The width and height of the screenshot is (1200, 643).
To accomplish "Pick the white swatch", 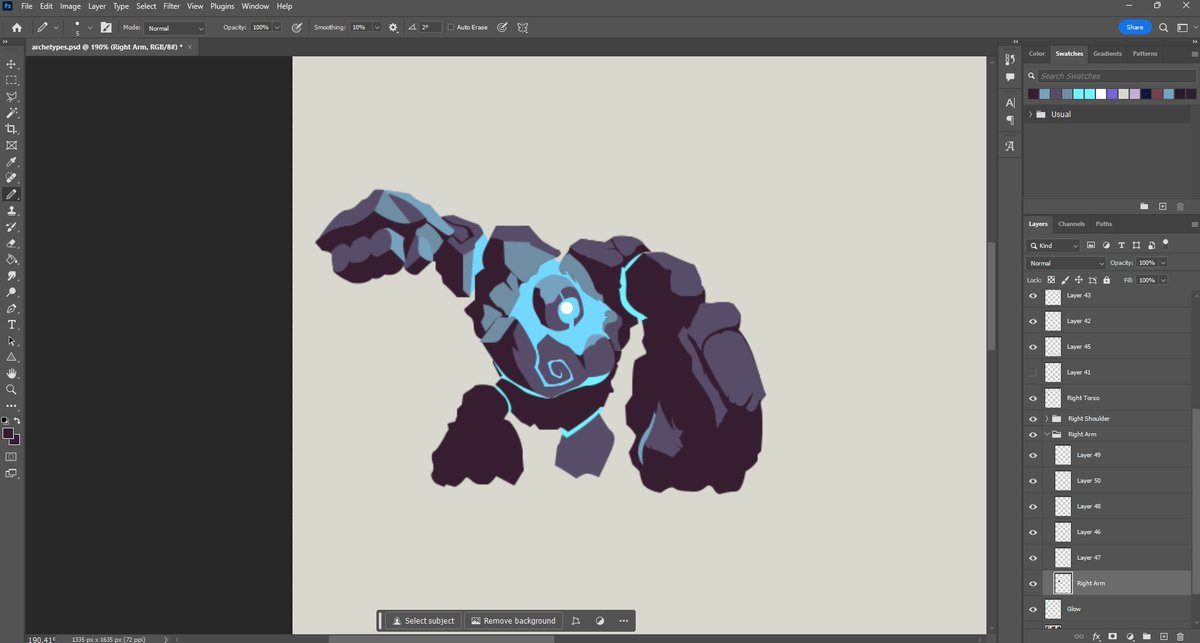I will tap(1100, 94).
